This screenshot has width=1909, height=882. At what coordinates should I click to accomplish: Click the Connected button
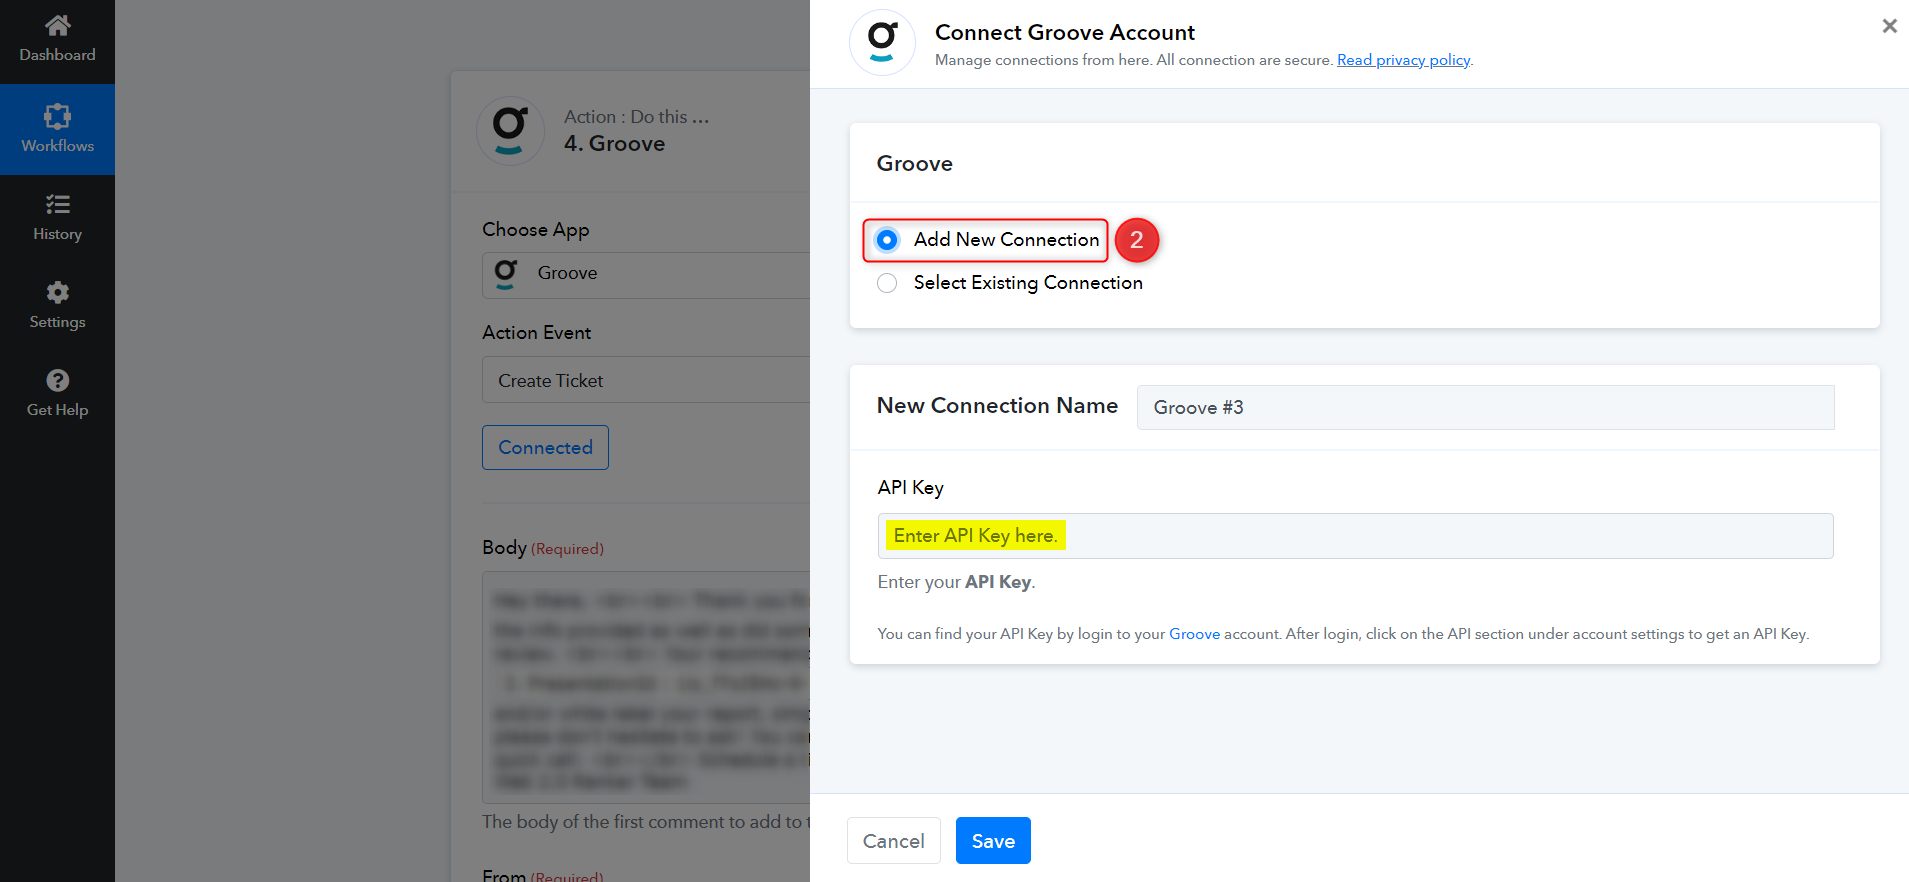coord(545,448)
